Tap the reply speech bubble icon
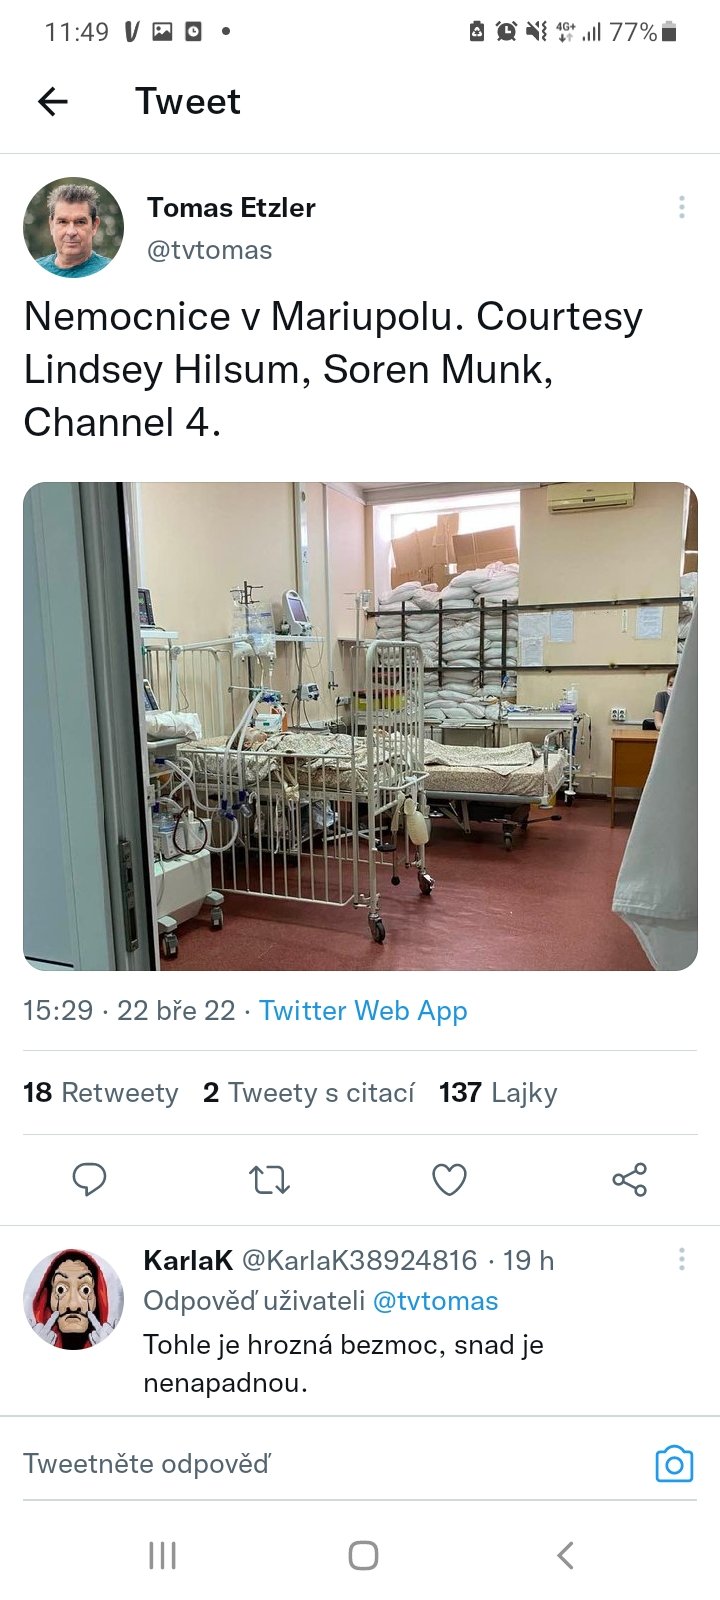This screenshot has height=1600, width=720. (x=89, y=1180)
